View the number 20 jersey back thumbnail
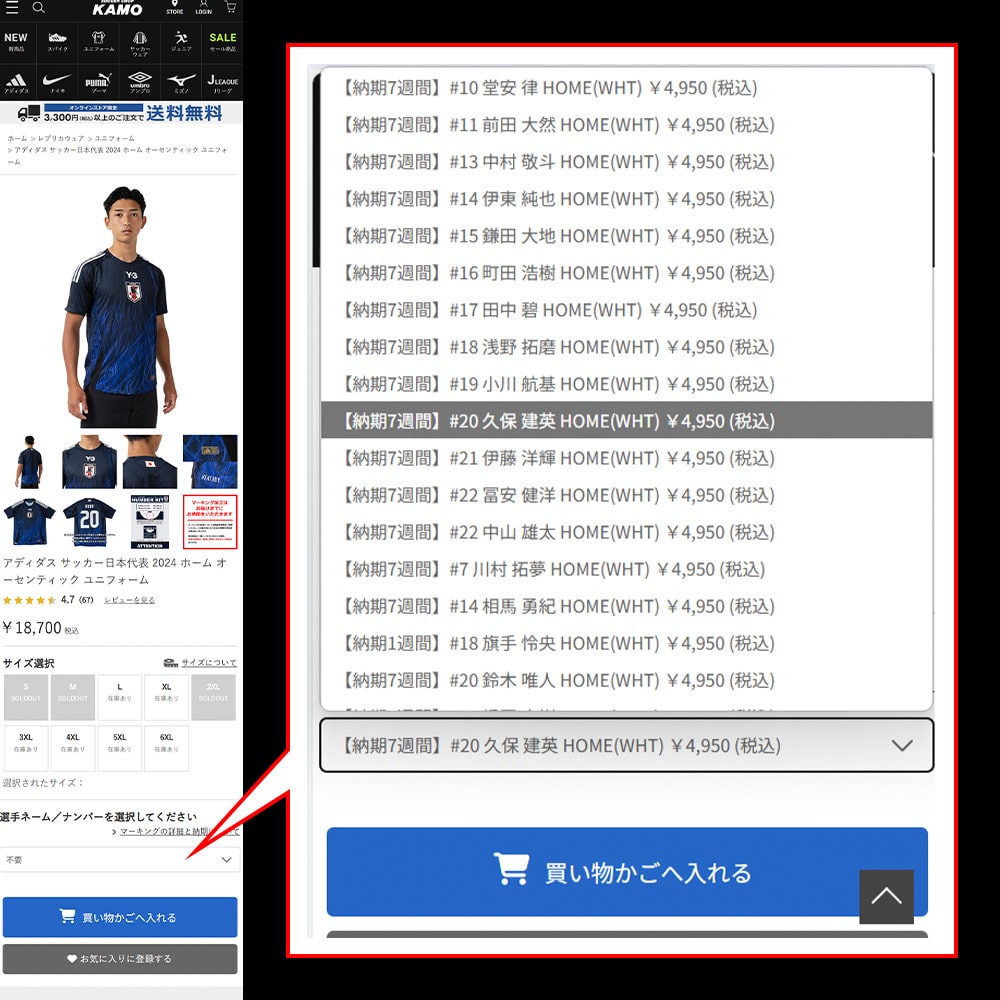Image resolution: width=1000 pixels, height=1000 pixels. [x=89, y=522]
